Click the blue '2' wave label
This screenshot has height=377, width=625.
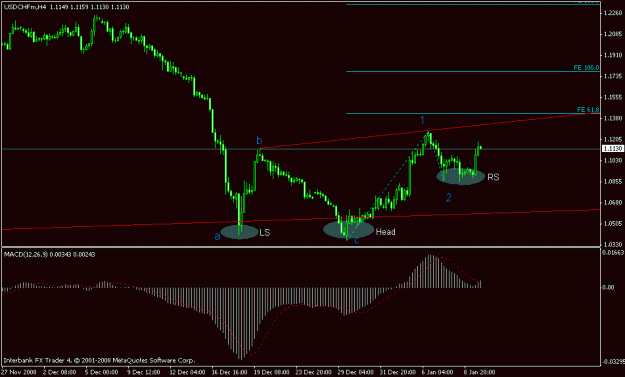[448, 198]
